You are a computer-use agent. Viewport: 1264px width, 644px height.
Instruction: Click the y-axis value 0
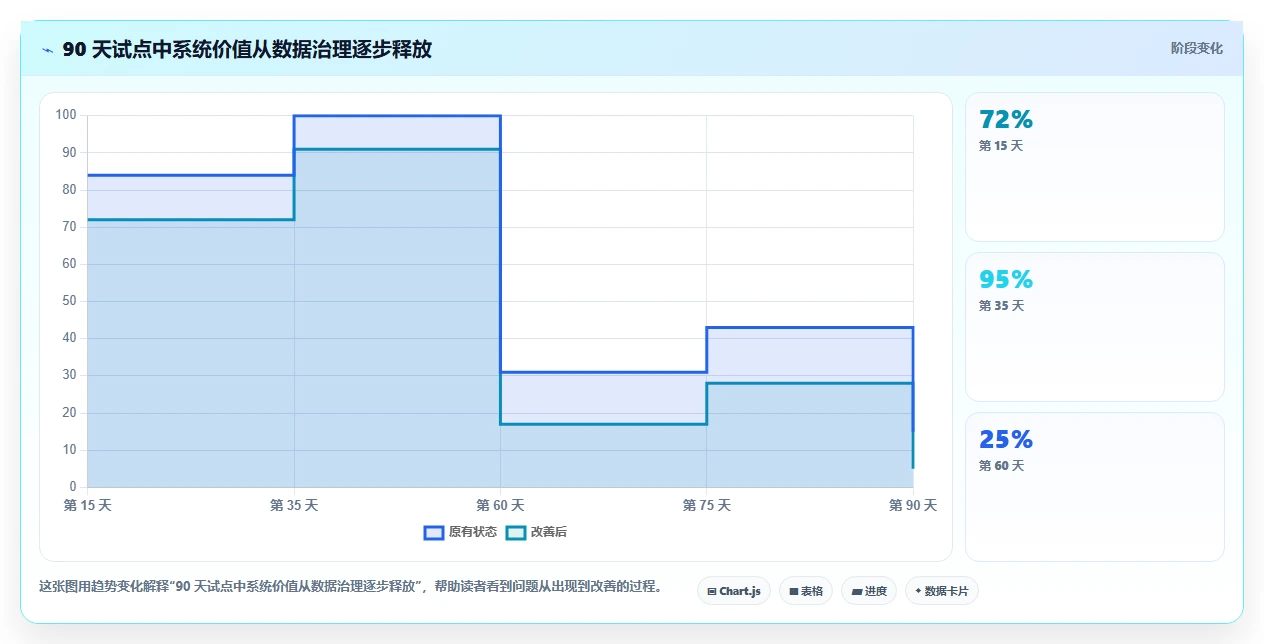pyautogui.click(x=73, y=487)
